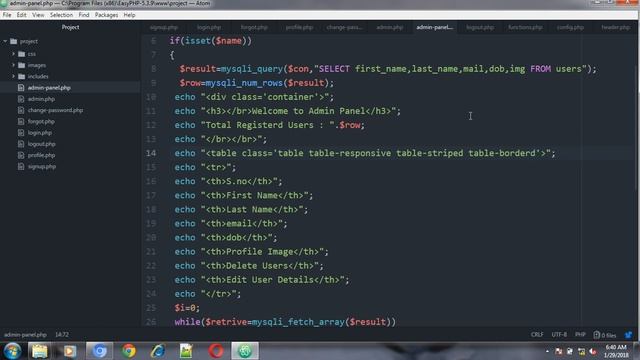This screenshot has height=360, width=640.
Task: Click the images folder icon
Action: [x=22, y=65]
